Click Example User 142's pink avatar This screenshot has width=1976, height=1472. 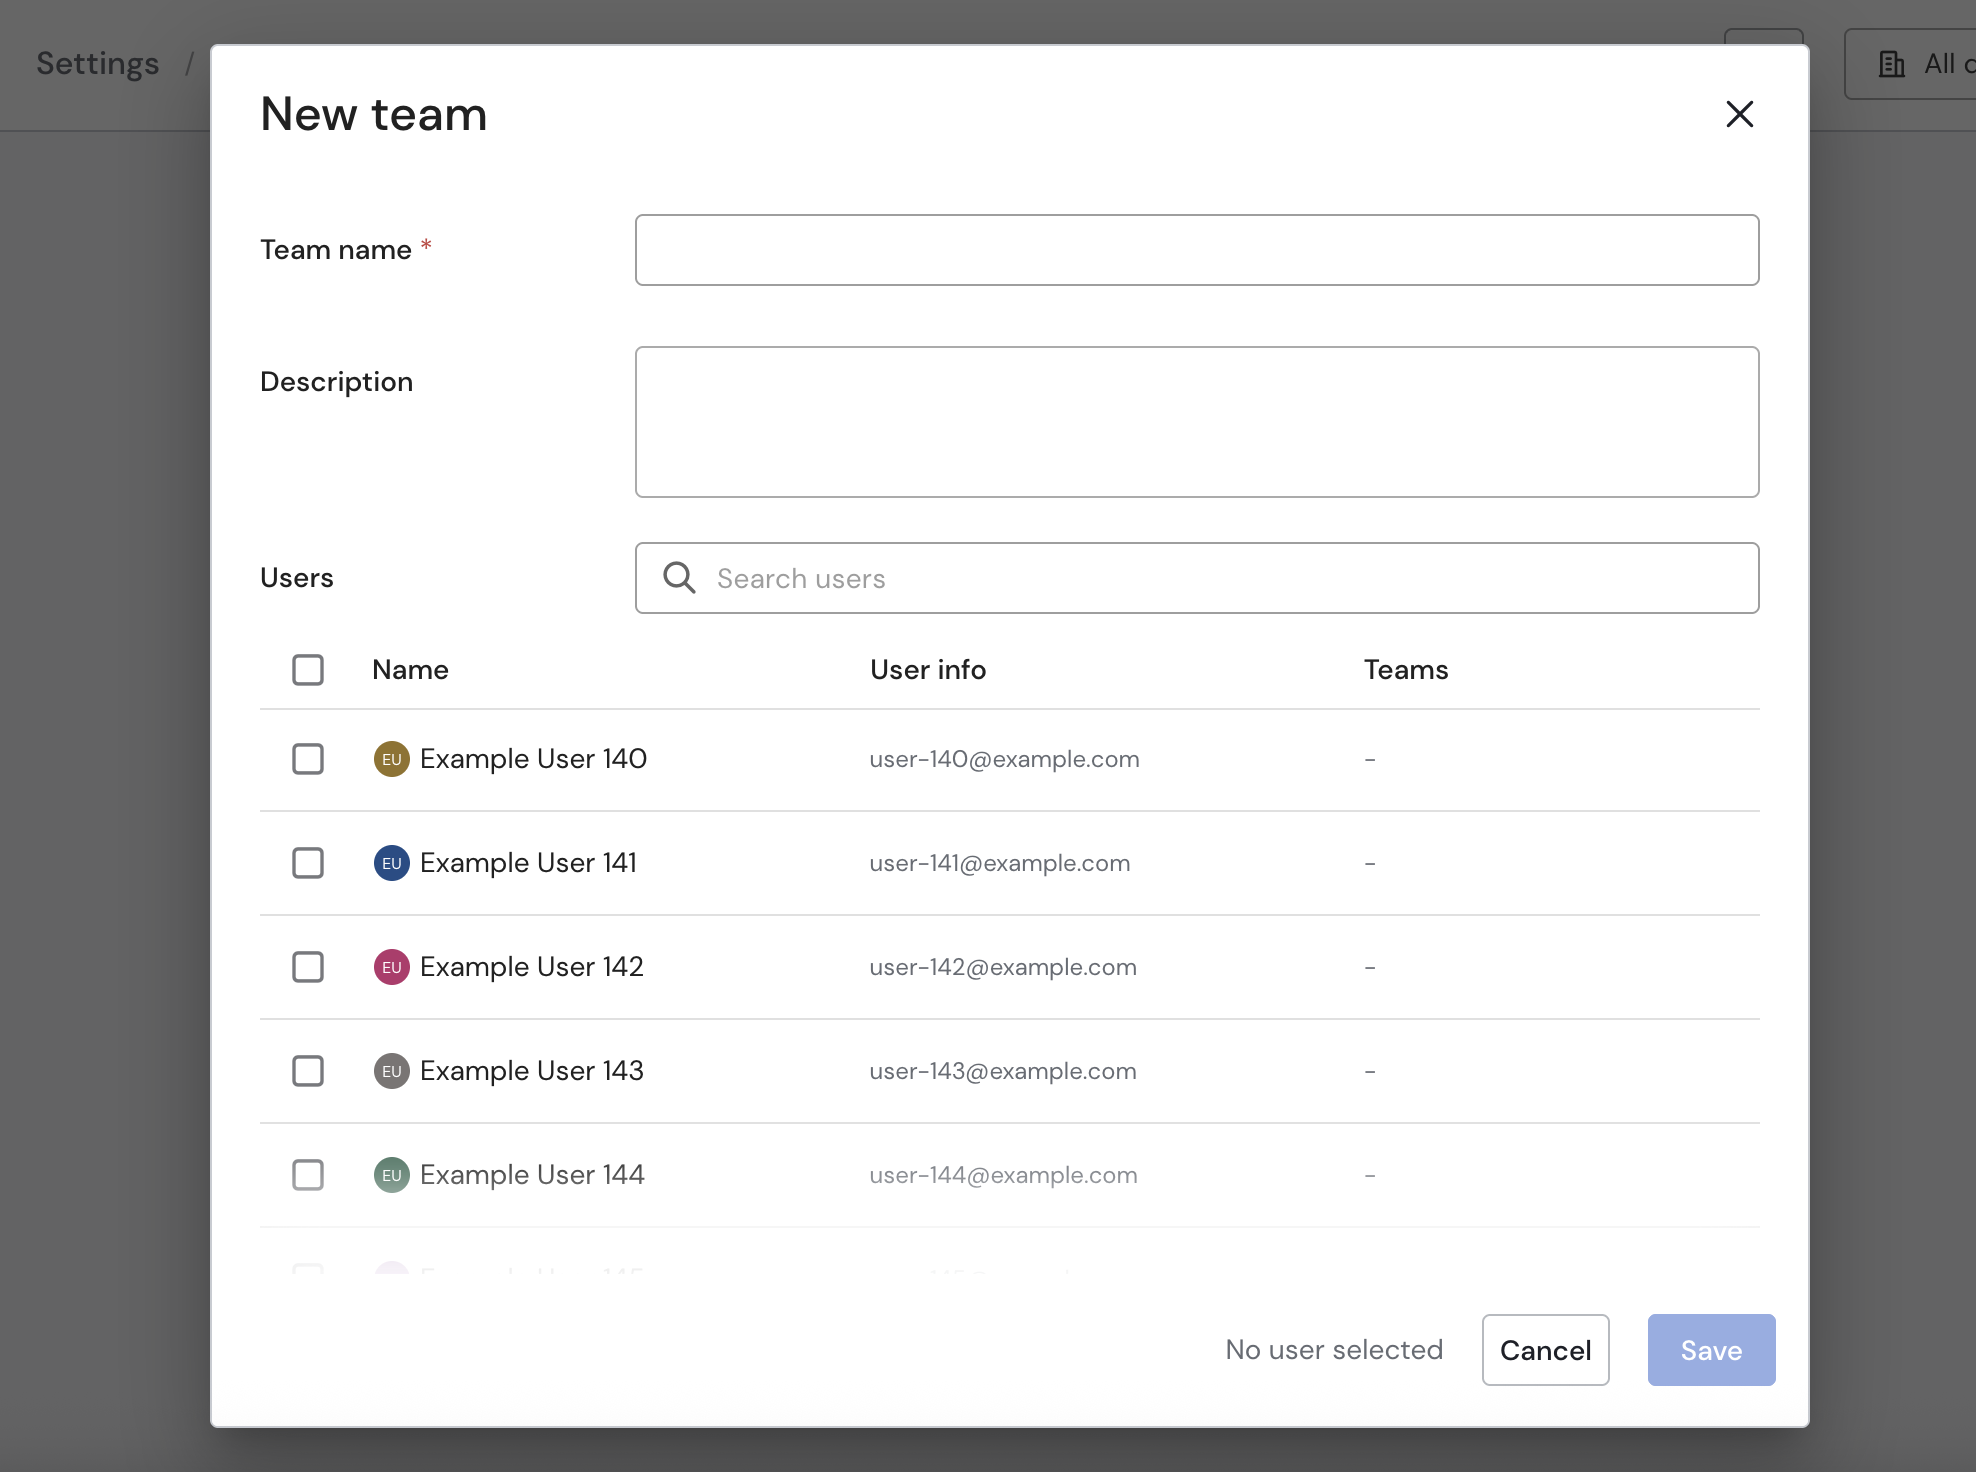[x=391, y=967]
